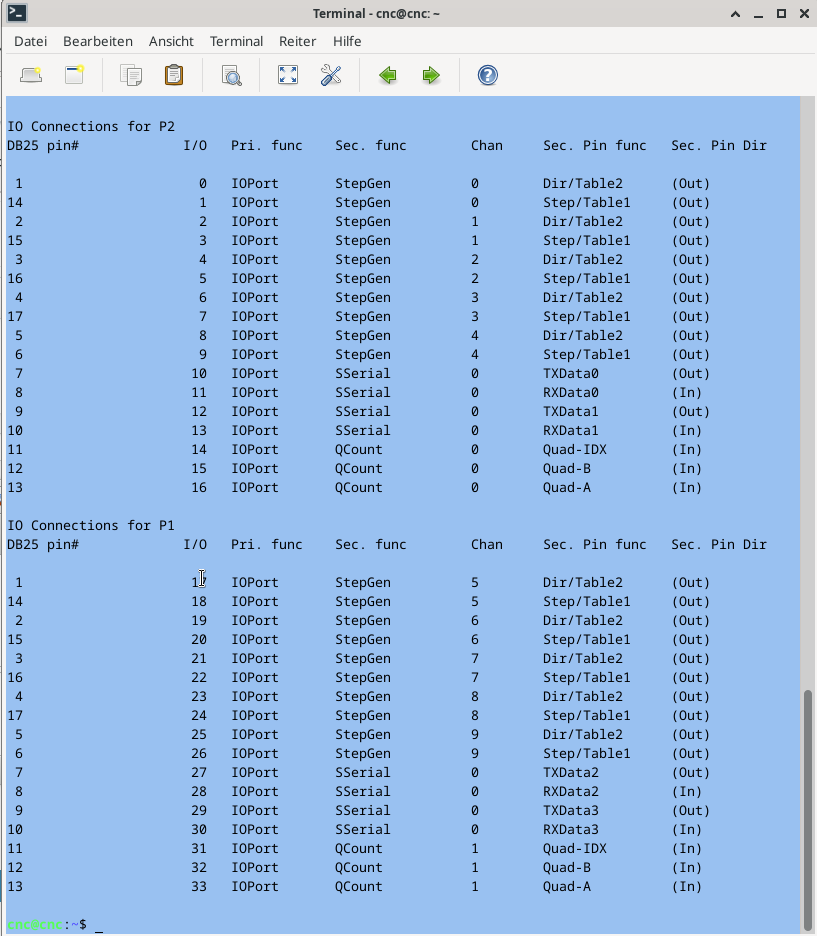Click 'RXData3' in the P1 table
817x936 pixels.
pos(571,830)
